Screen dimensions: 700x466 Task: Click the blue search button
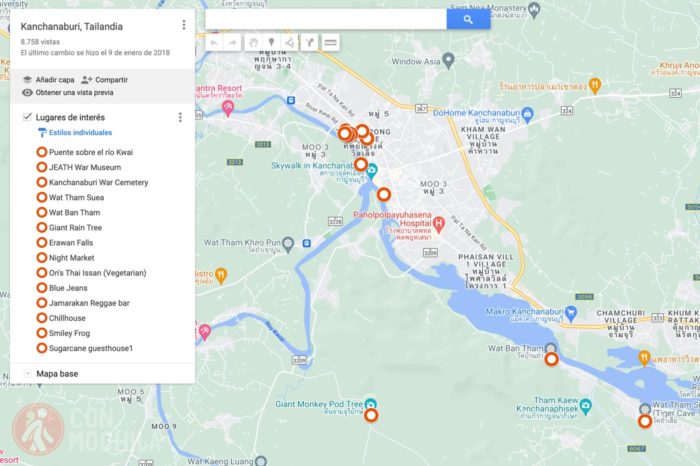pos(468,19)
